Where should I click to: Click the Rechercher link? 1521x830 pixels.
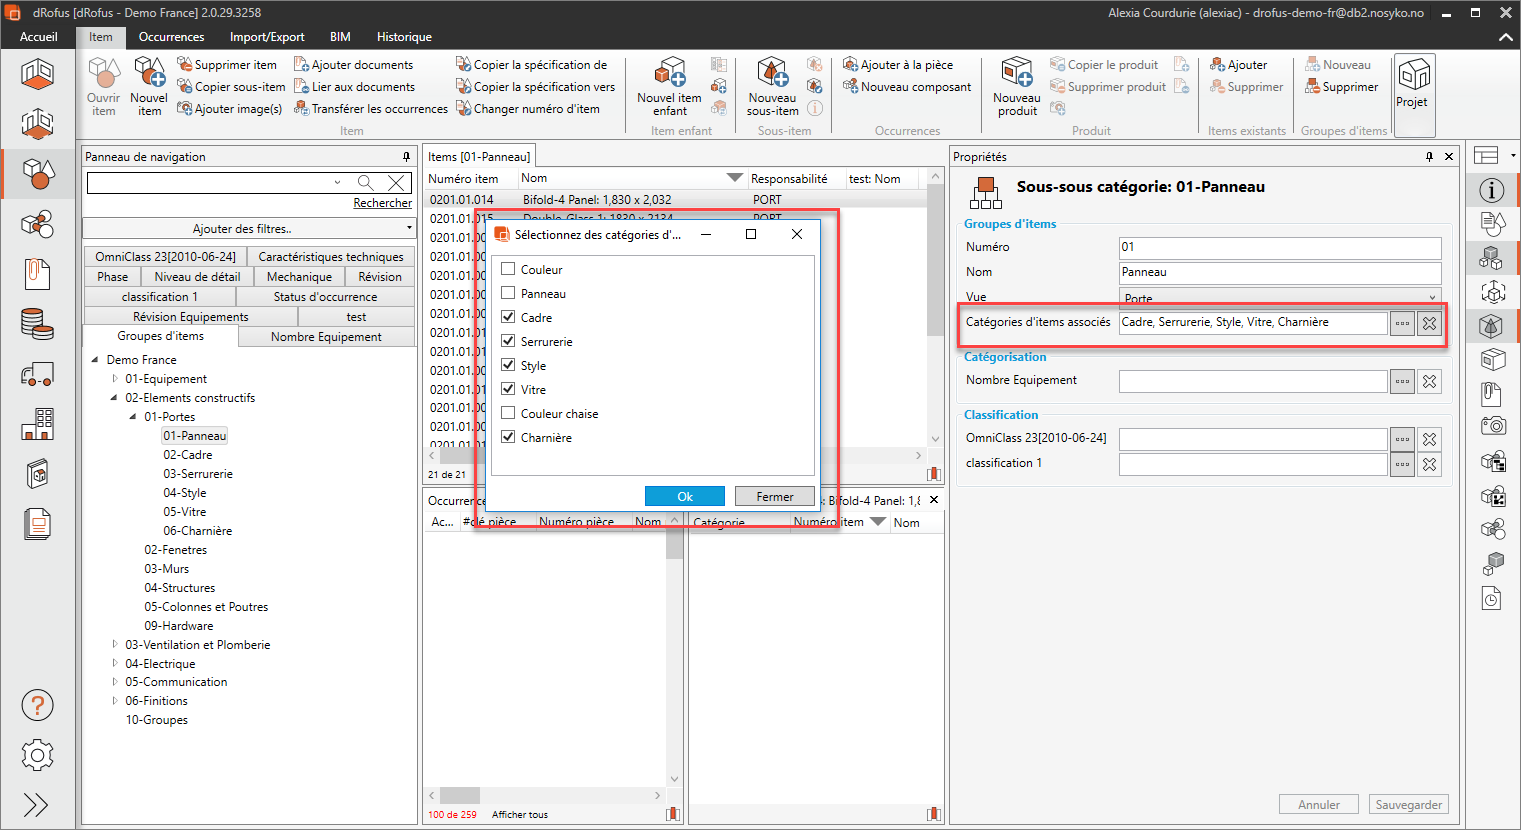382,203
